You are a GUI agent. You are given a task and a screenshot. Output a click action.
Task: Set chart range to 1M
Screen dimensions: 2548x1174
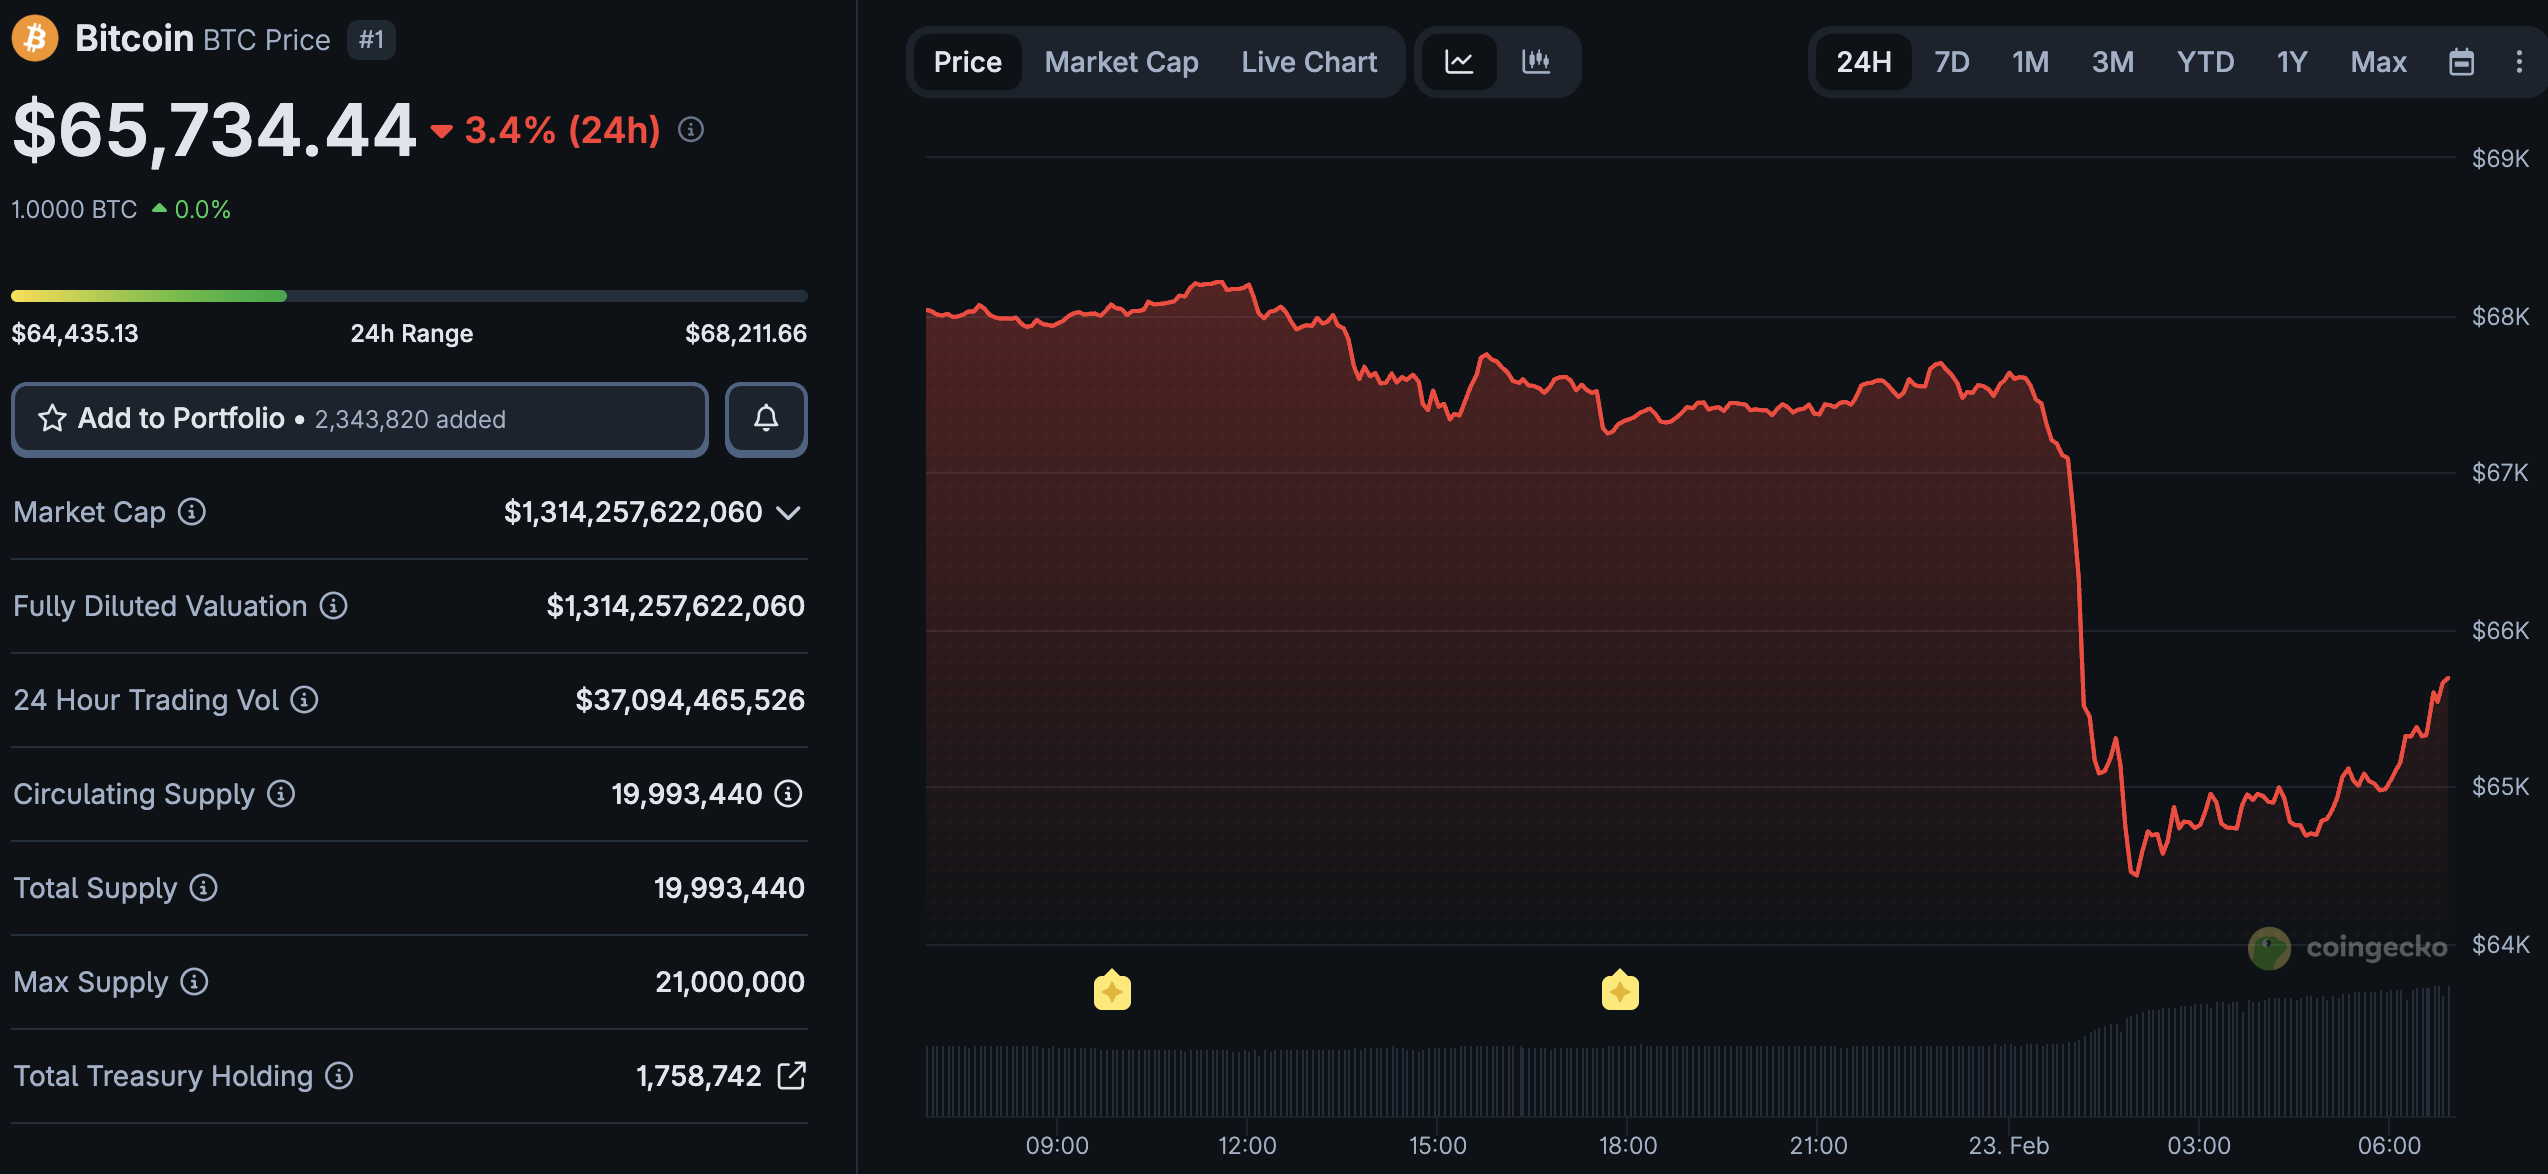click(x=2031, y=62)
